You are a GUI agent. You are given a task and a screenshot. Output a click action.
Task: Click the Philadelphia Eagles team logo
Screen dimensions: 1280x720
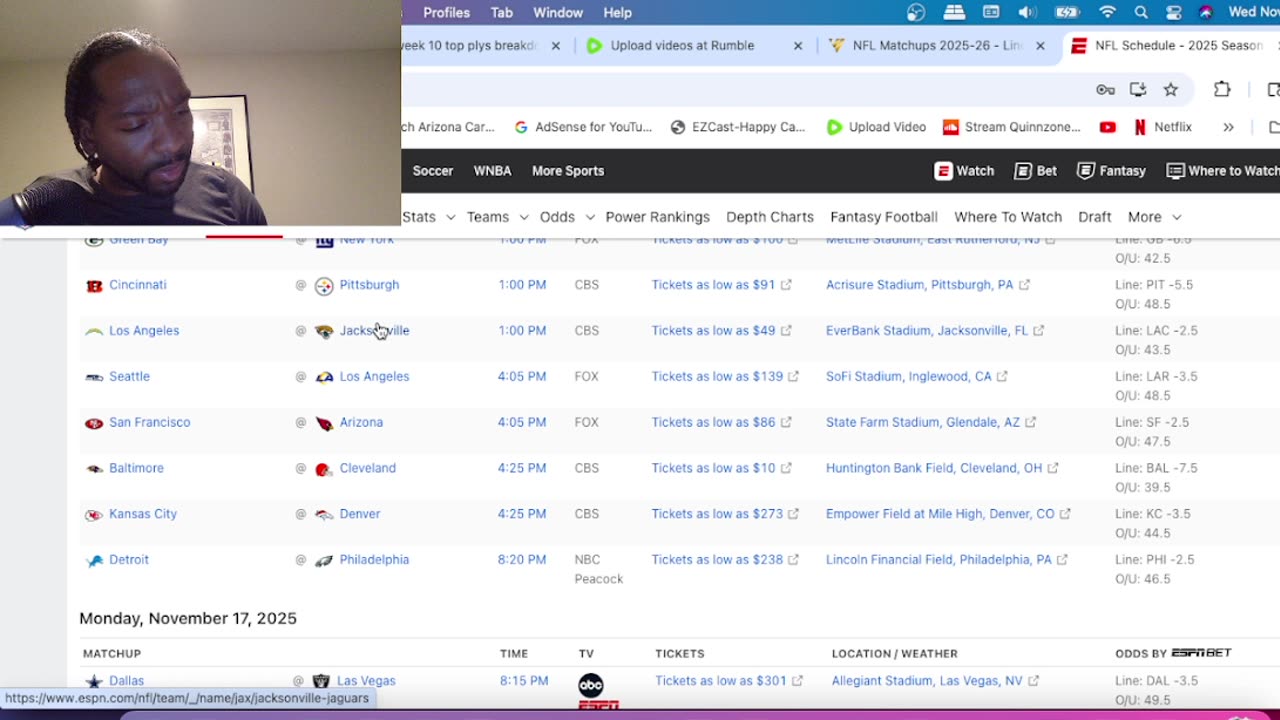(324, 561)
